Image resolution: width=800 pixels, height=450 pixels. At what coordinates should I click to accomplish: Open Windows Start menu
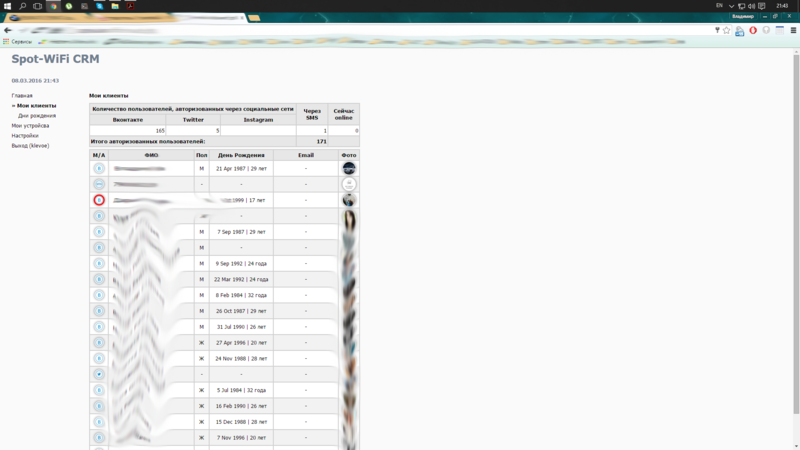[7, 6]
